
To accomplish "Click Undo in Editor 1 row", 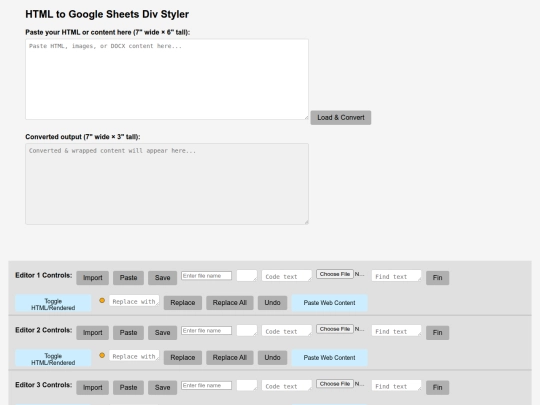I will tap(272, 303).
